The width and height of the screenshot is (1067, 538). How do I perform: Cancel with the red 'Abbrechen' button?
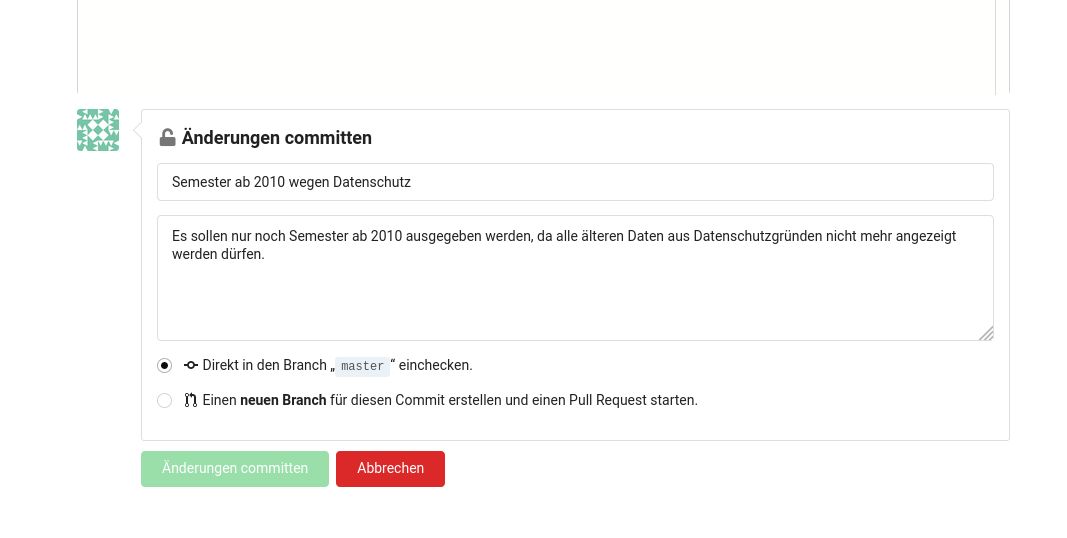coord(390,468)
